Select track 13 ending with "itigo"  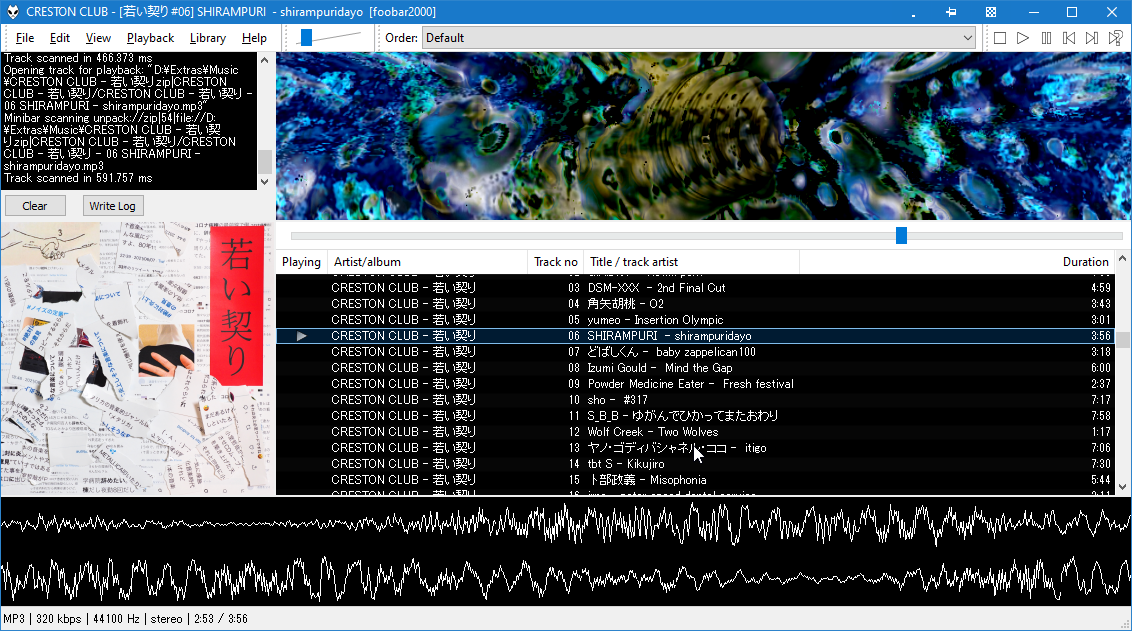tap(695, 448)
